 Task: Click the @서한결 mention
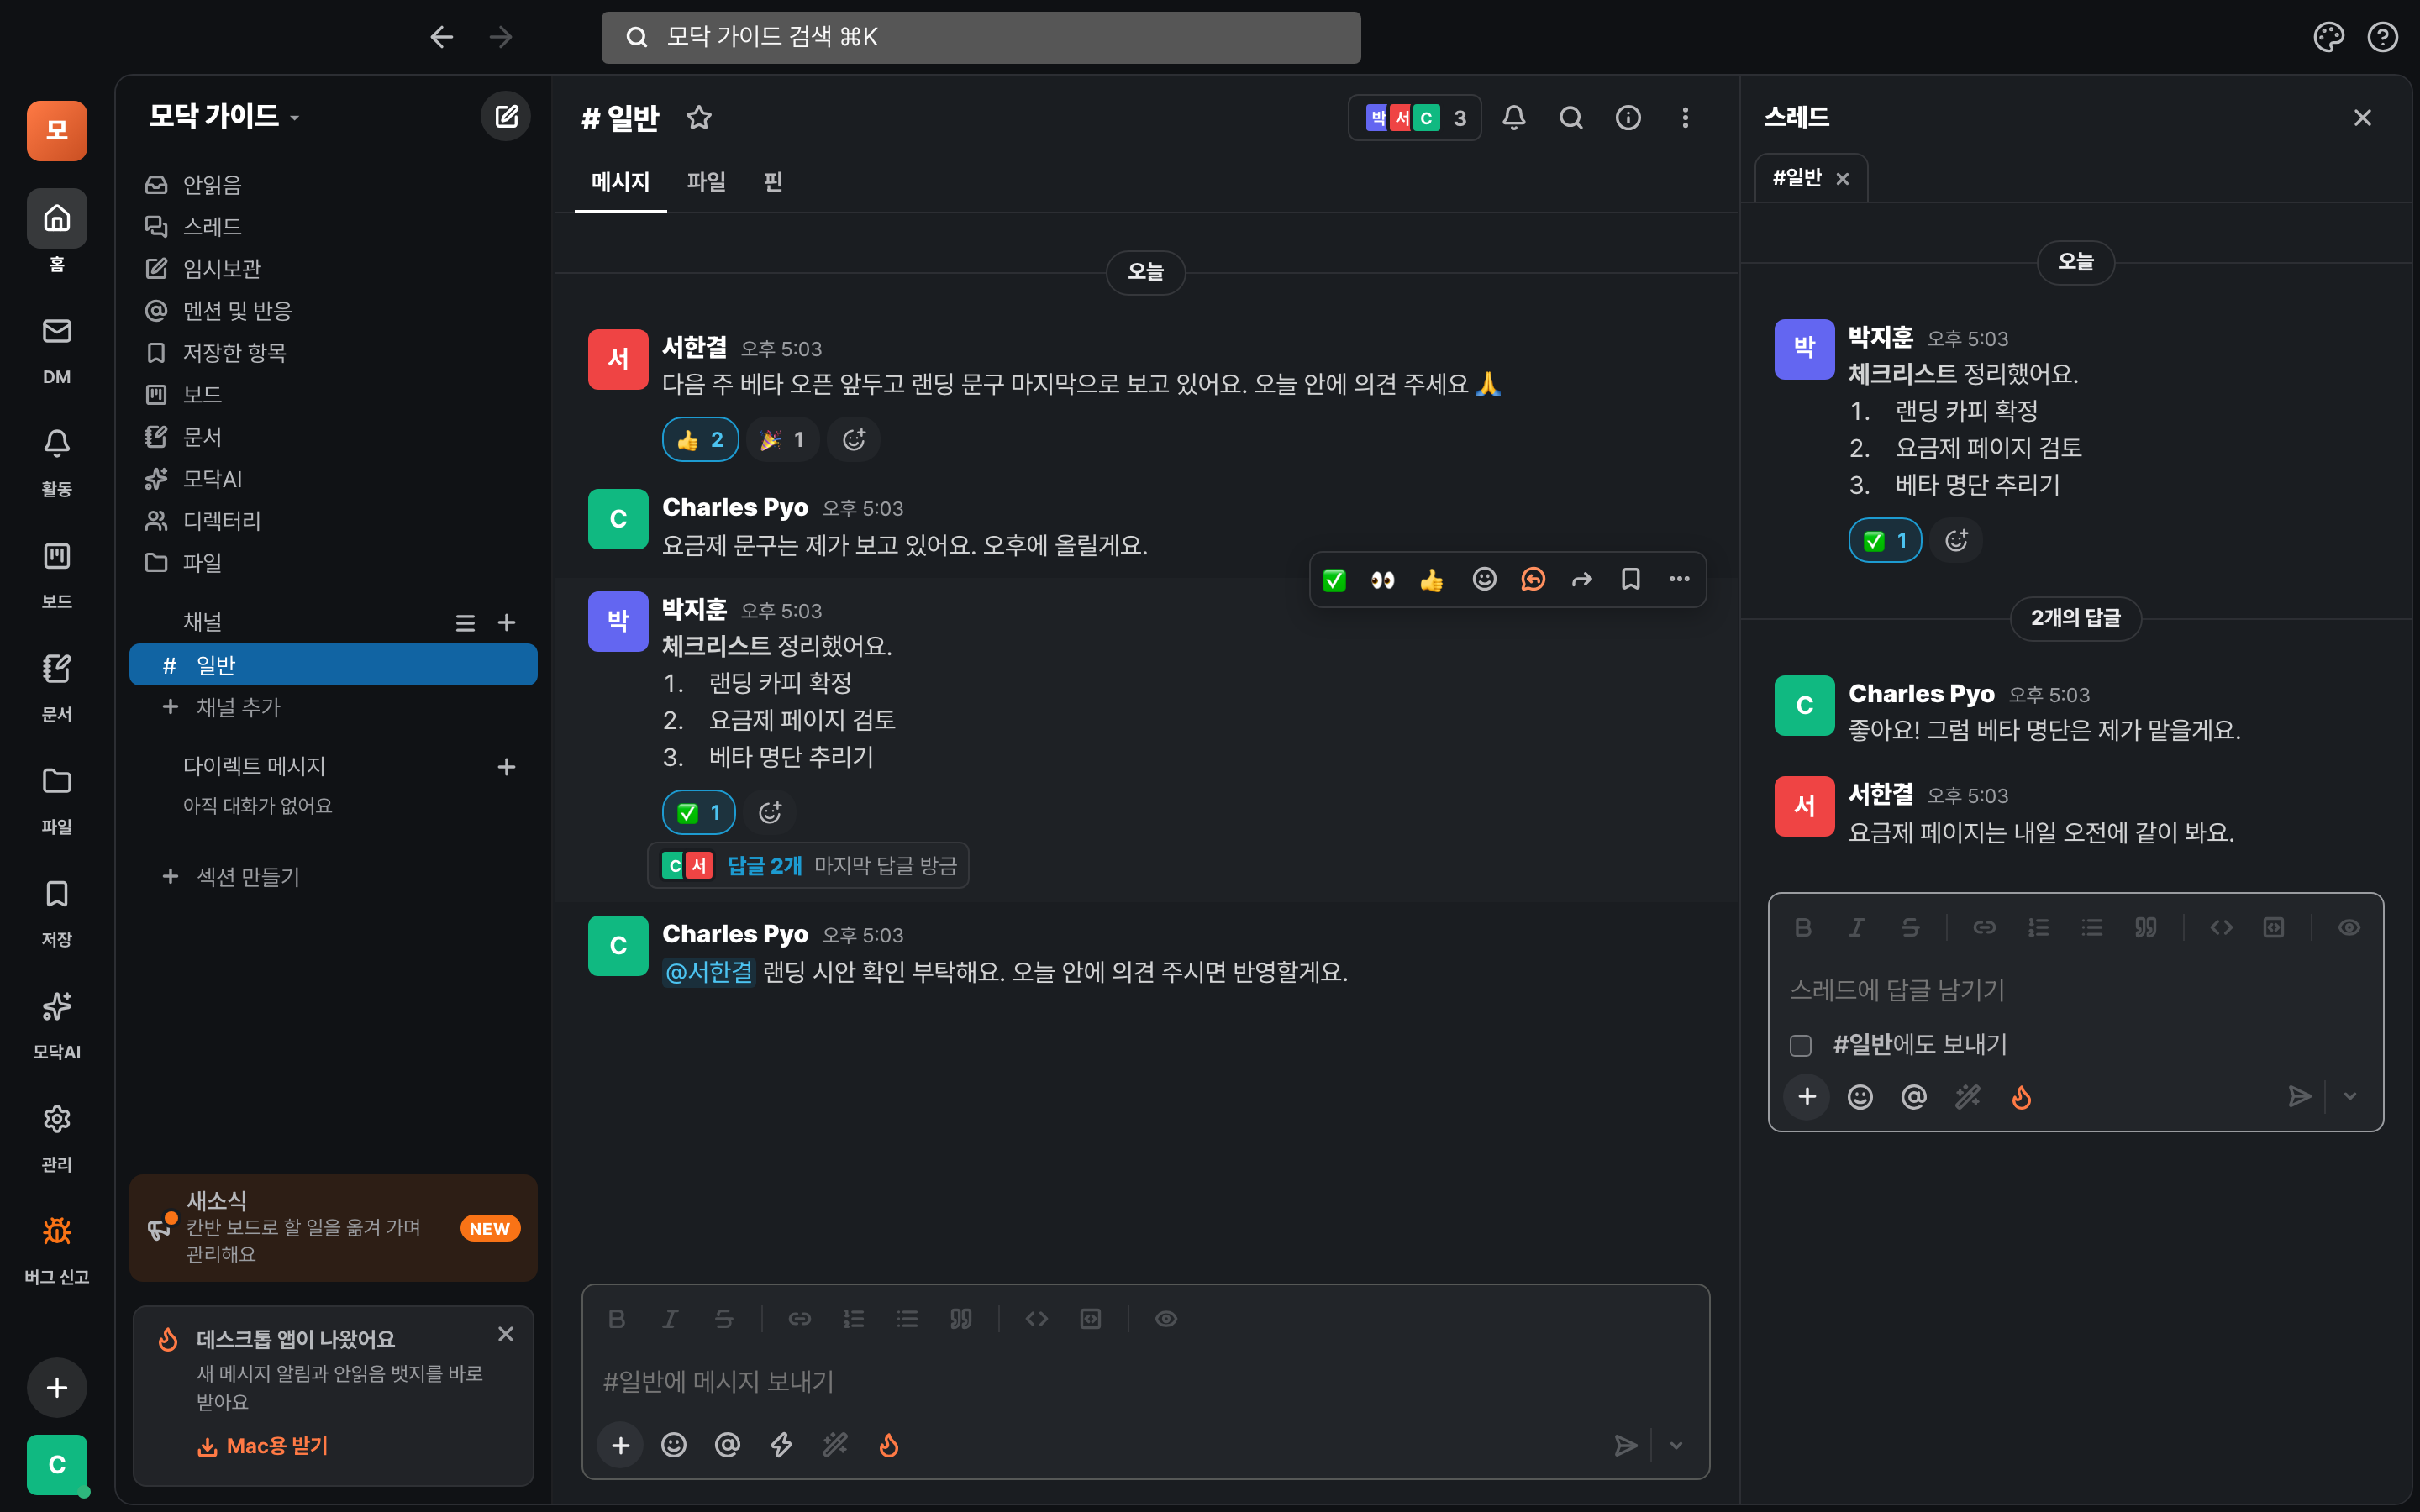(x=708, y=972)
